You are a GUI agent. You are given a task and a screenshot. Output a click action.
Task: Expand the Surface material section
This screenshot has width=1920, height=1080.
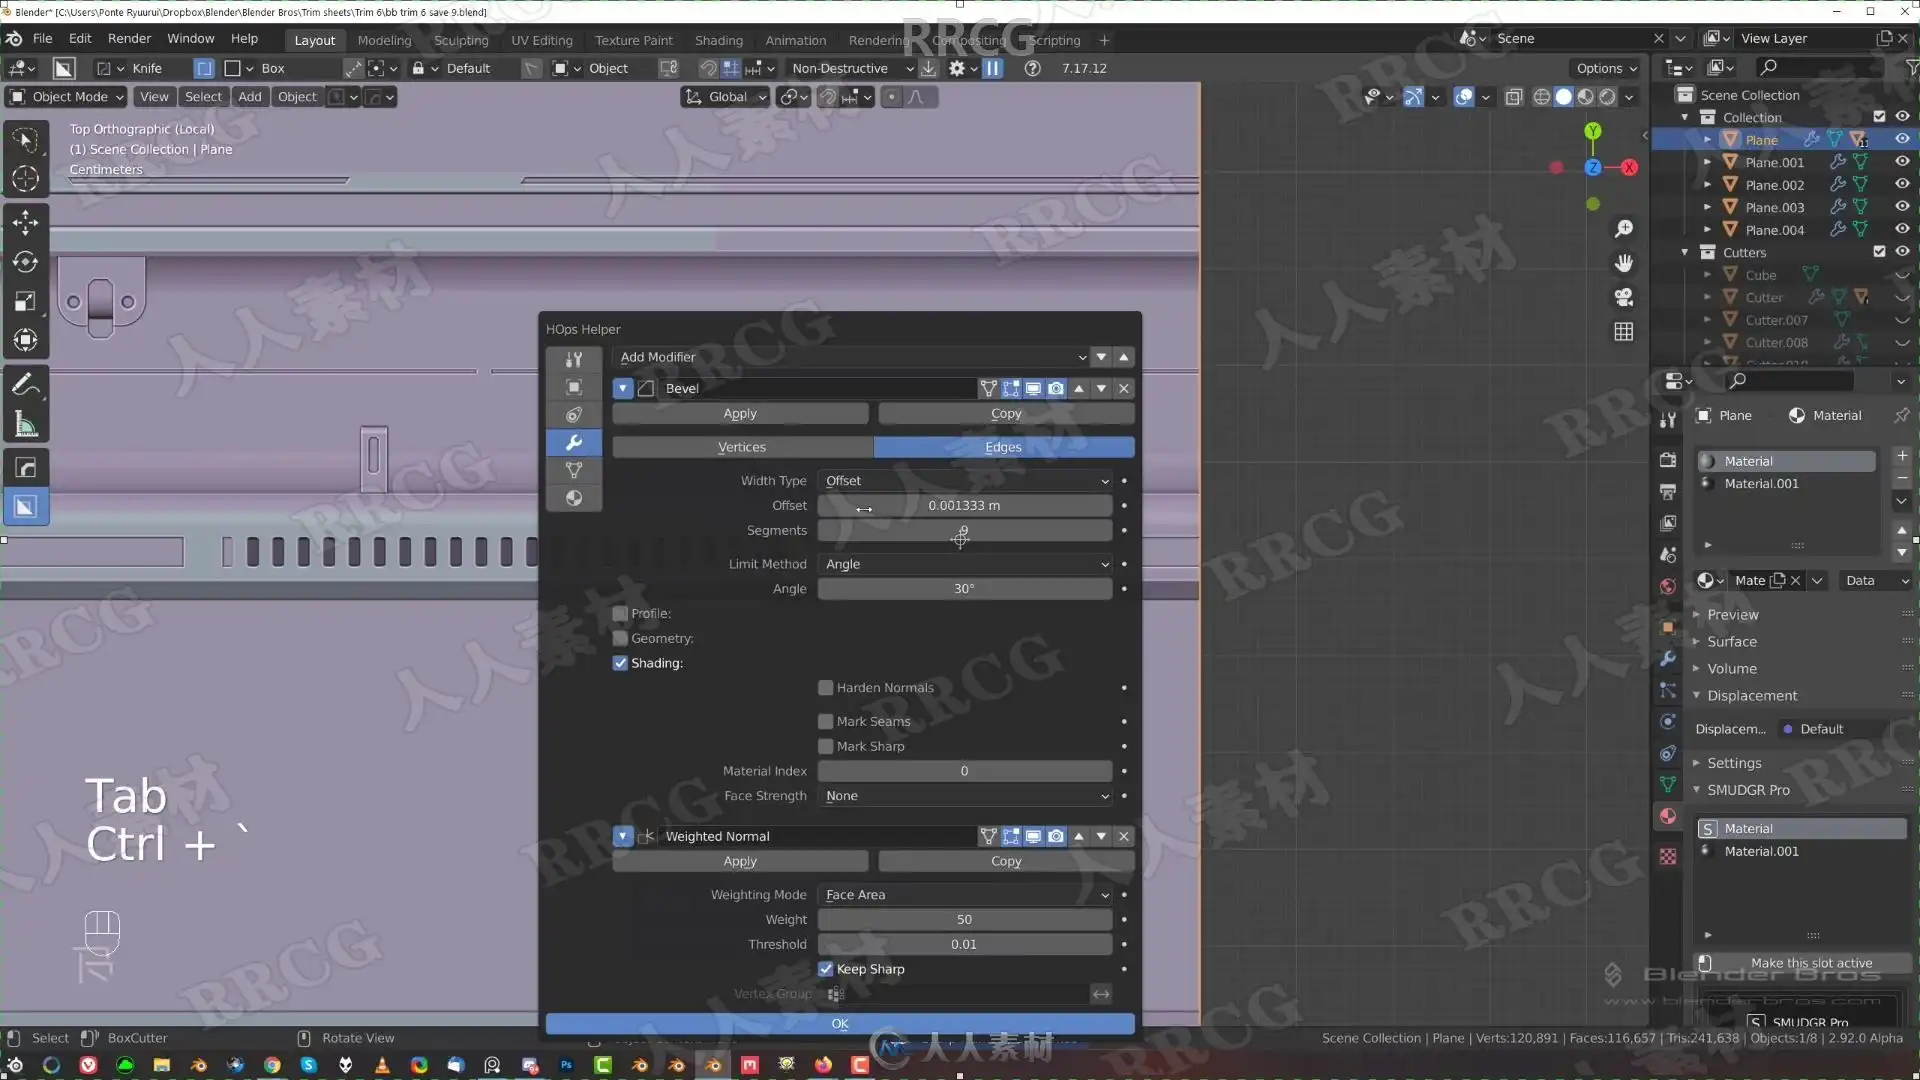tap(1731, 642)
